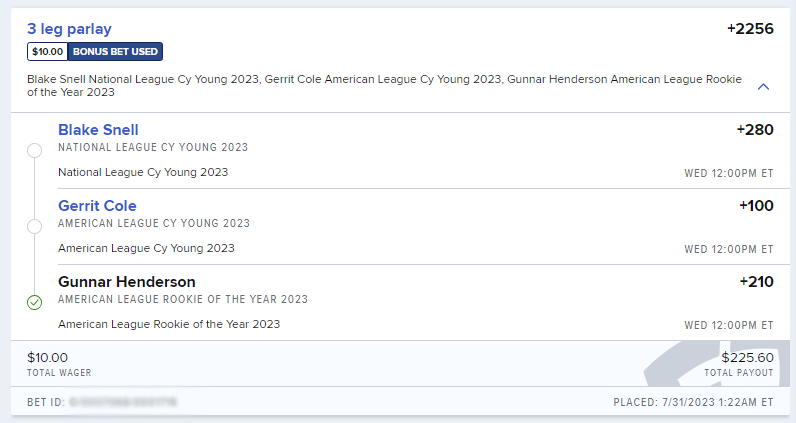Click the blurred BET ID number
This screenshot has height=423, width=796.
click(x=123, y=402)
